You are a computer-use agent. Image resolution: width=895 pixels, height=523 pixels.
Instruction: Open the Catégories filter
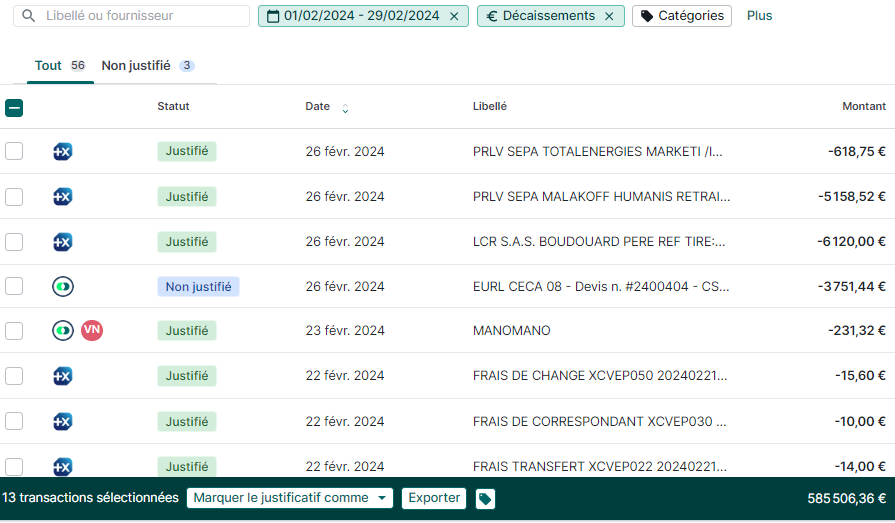(x=682, y=16)
